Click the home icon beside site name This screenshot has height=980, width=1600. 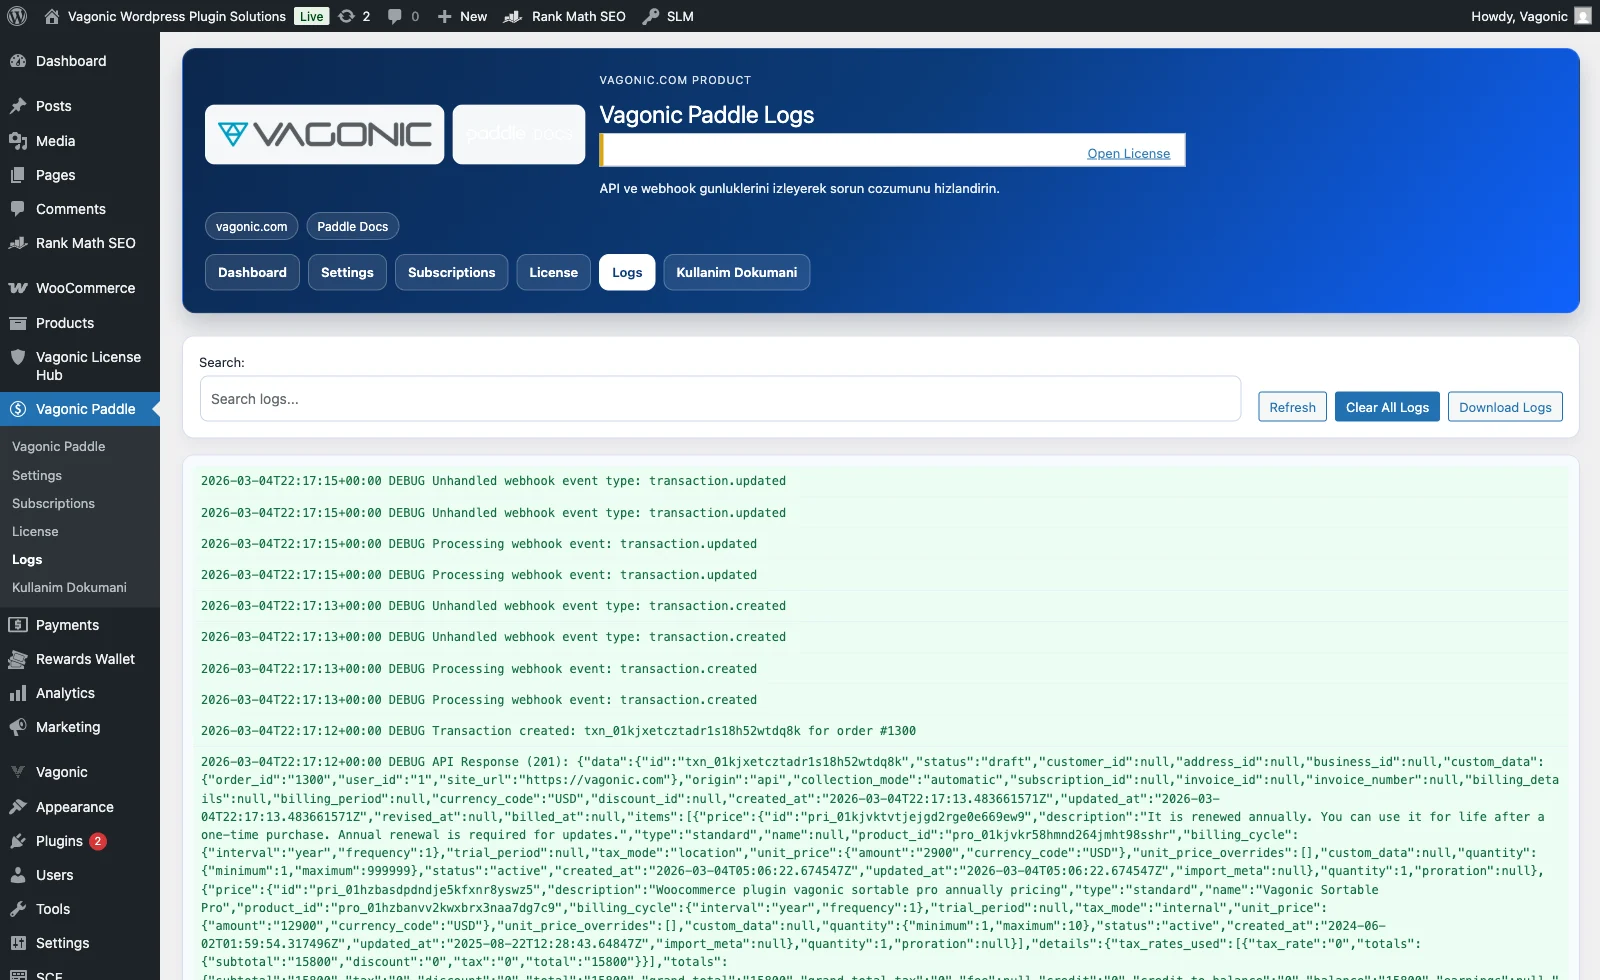point(52,16)
